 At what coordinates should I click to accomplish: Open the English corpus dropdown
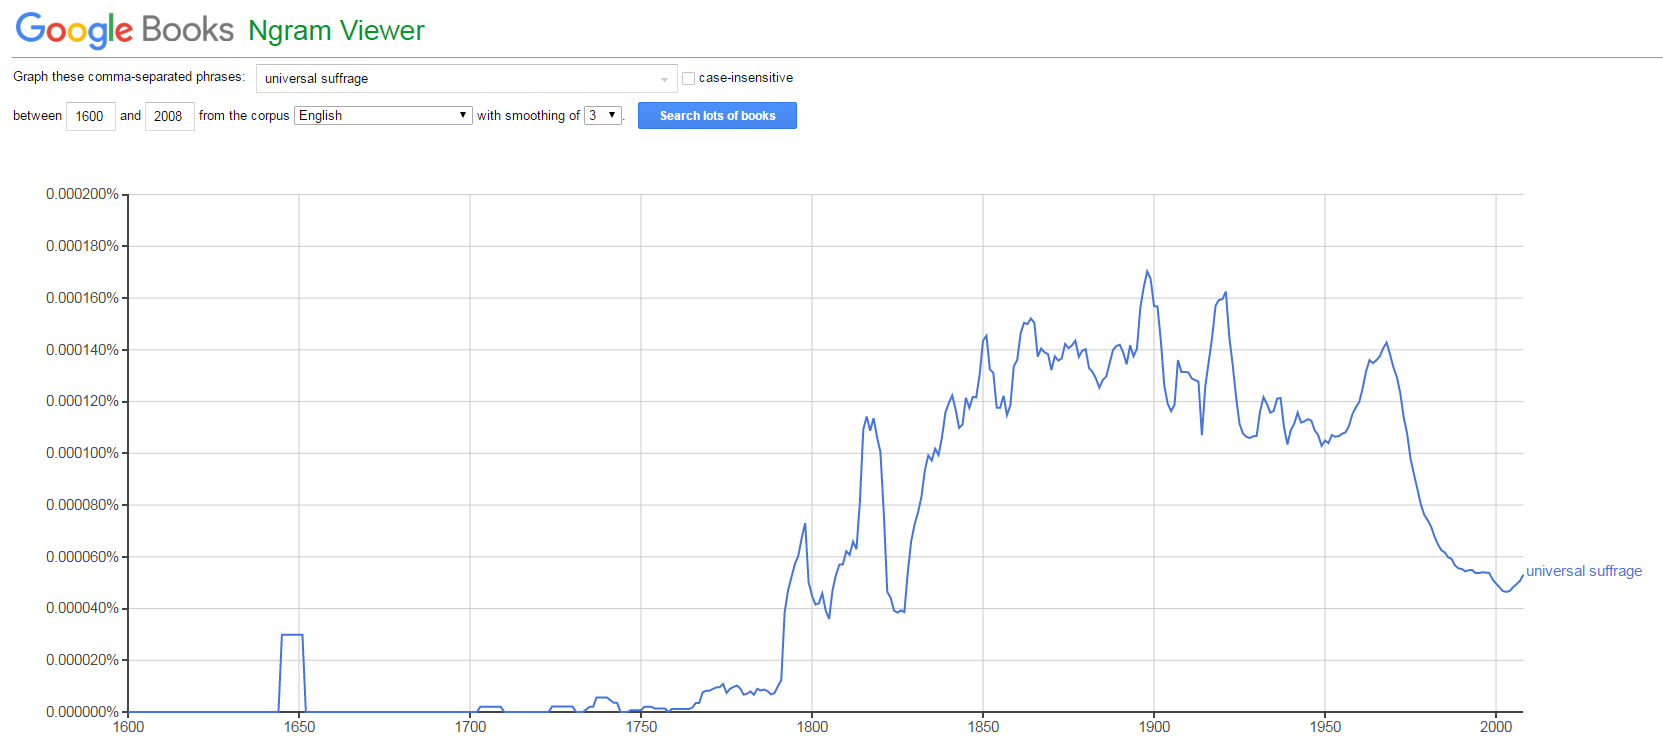tap(383, 116)
